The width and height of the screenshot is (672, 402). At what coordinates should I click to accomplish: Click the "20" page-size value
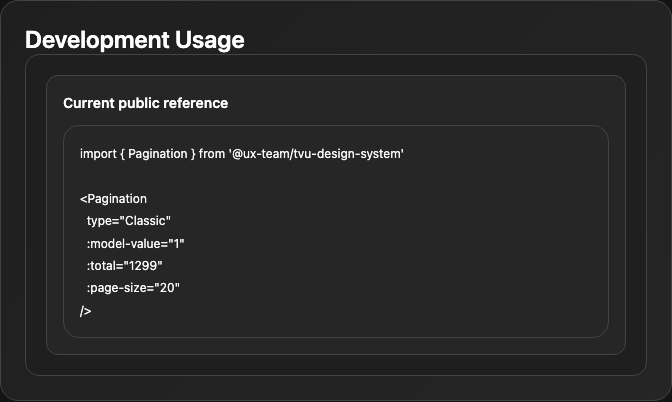click(167, 288)
